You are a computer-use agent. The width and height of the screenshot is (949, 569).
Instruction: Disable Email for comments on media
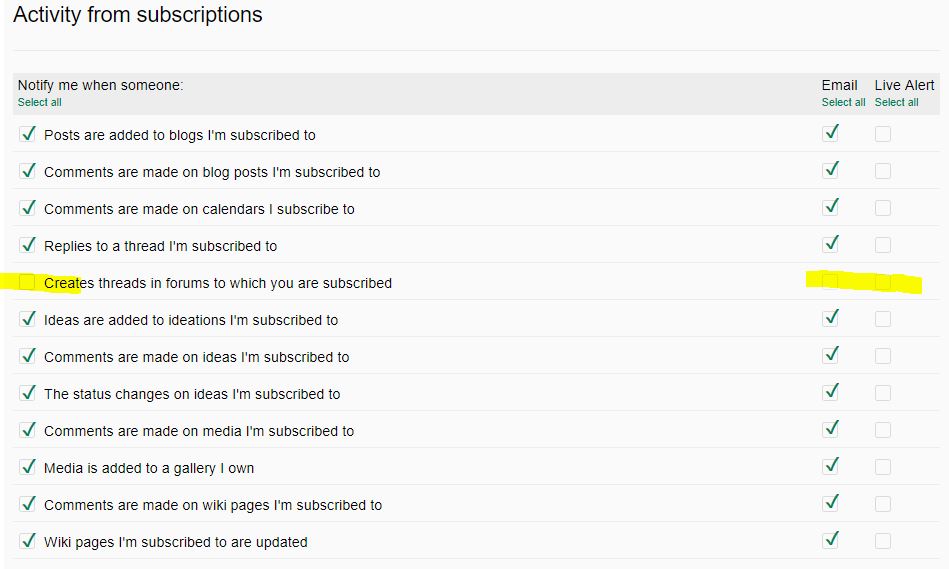[x=830, y=430]
